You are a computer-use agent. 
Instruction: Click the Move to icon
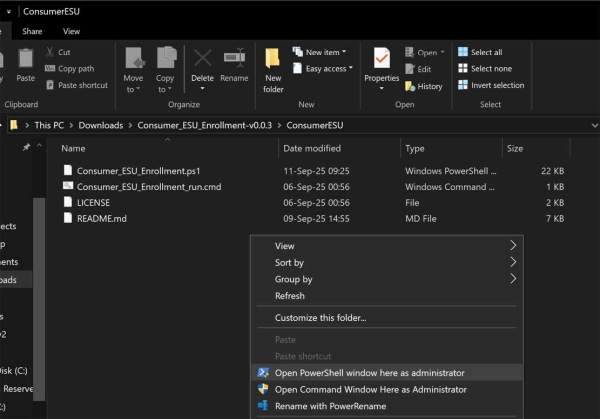[x=135, y=58]
